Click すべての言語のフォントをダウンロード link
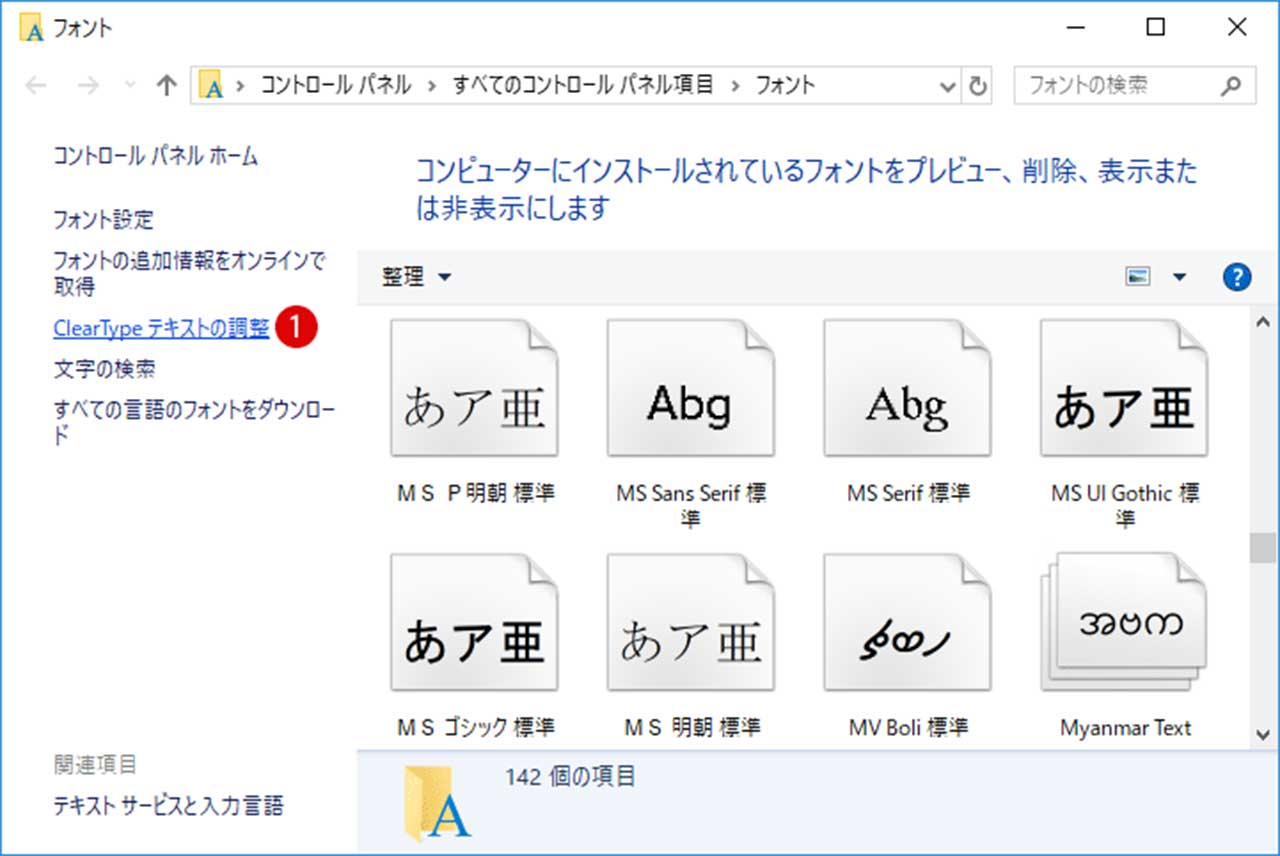The height and width of the screenshot is (856, 1280). (195, 423)
